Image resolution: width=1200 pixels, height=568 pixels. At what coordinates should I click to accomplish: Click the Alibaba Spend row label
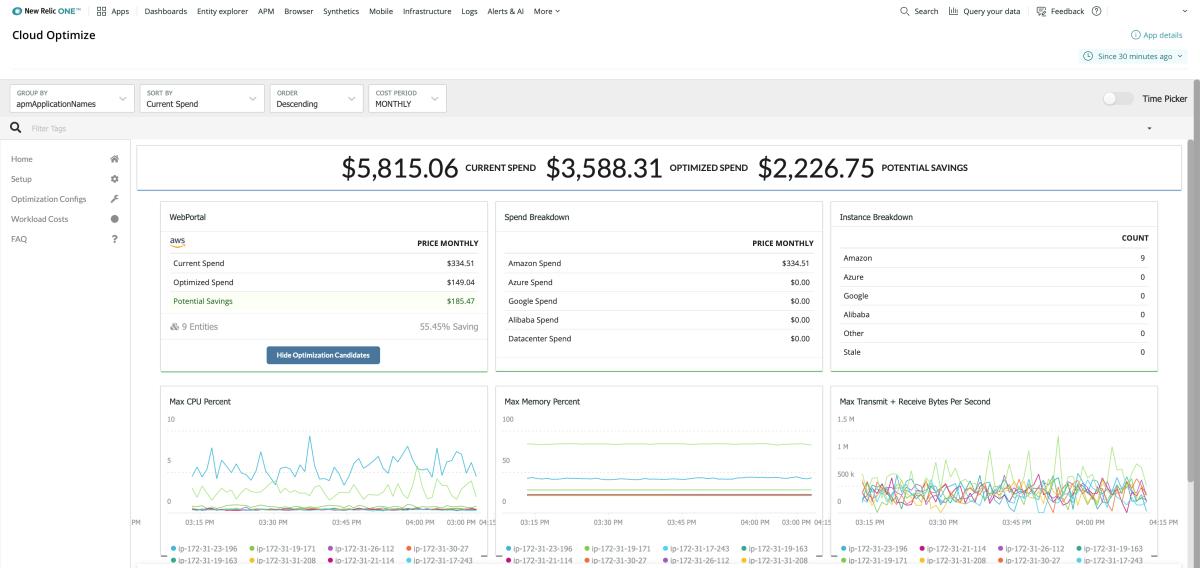tap(533, 320)
